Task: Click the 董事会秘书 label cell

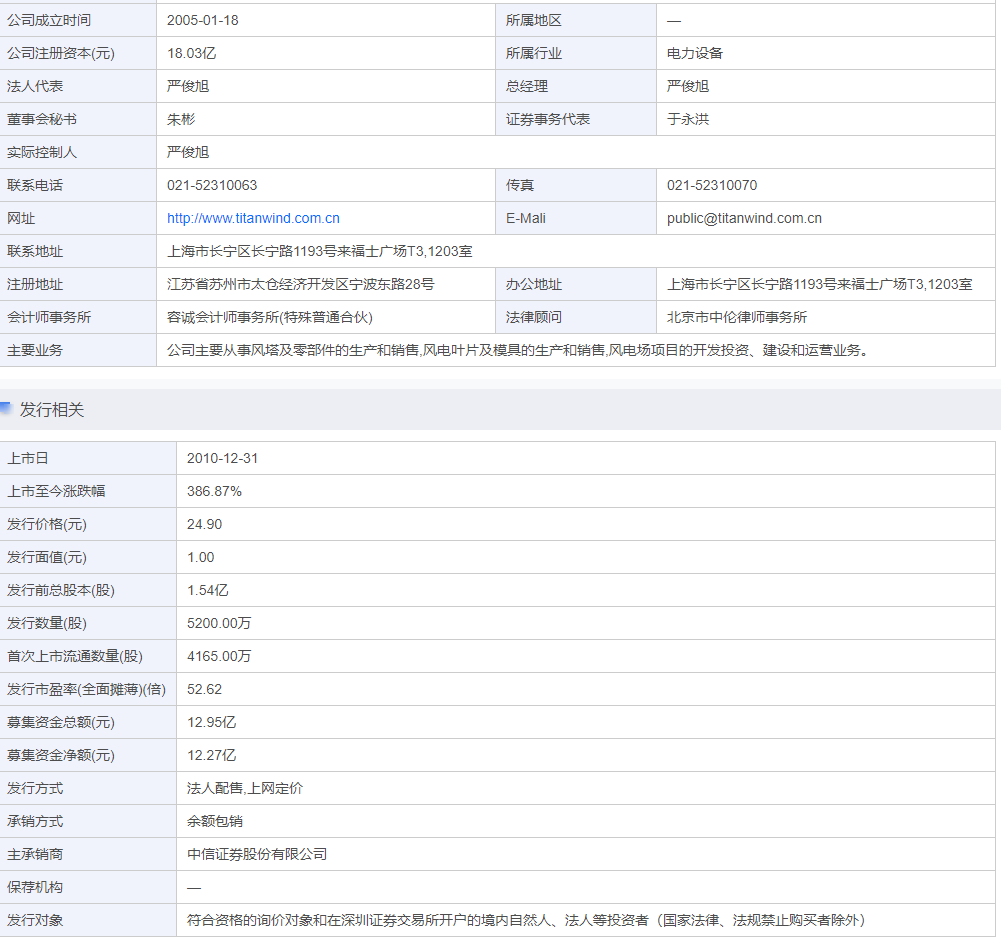Action: click(x=78, y=119)
